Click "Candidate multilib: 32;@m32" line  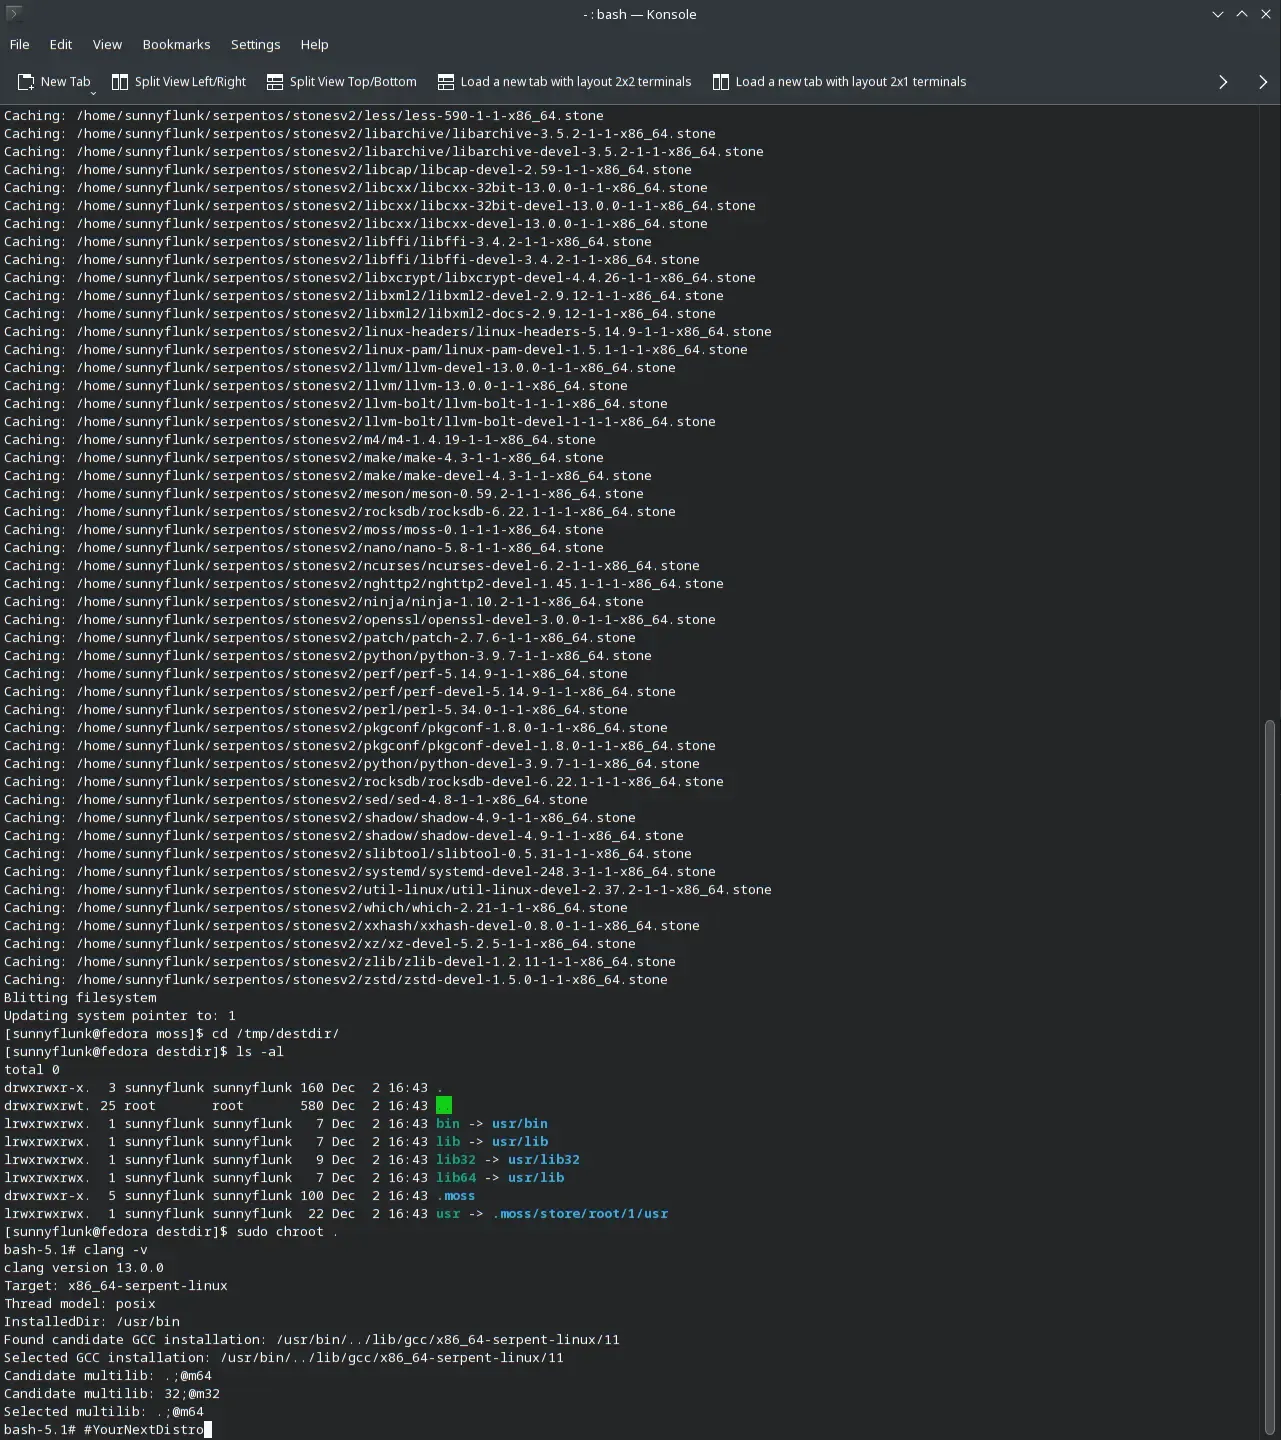coord(112,1394)
